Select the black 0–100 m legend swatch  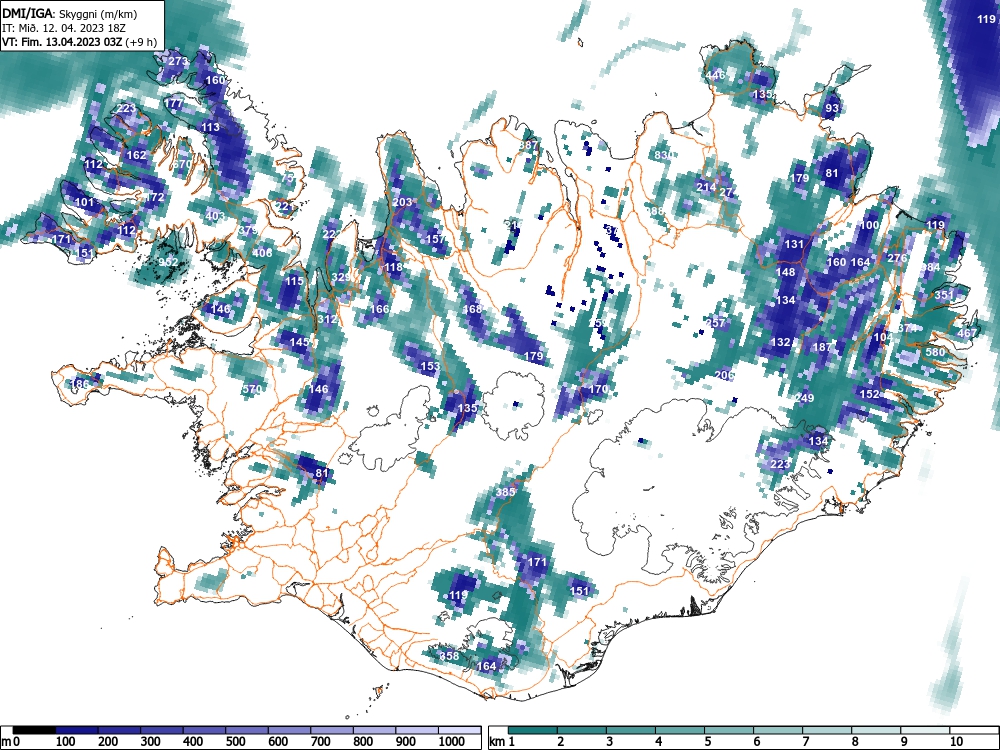click(x=34, y=730)
